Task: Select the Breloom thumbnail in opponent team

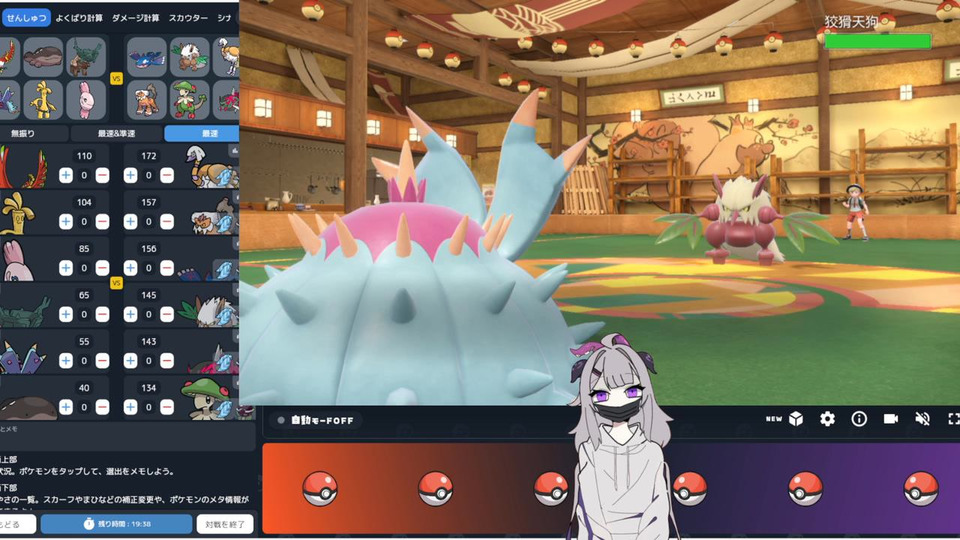Action: 189,100
